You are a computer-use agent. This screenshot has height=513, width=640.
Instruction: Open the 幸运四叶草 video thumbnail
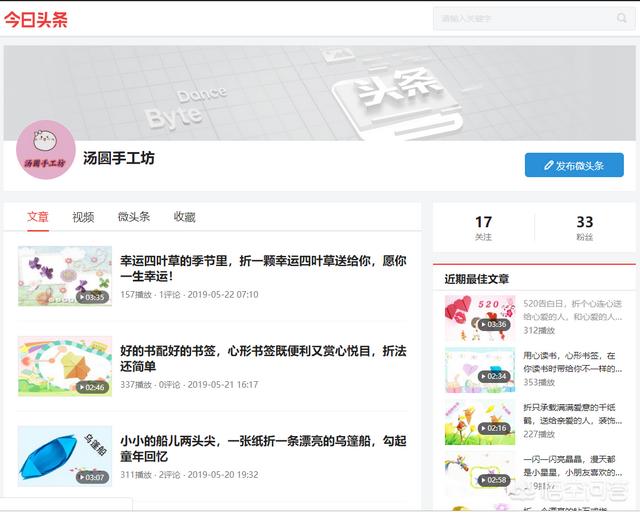(x=65, y=276)
